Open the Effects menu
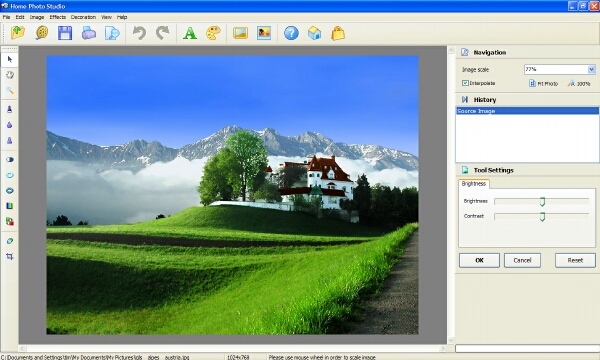Viewport: 600px width, 360px height. (58, 17)
